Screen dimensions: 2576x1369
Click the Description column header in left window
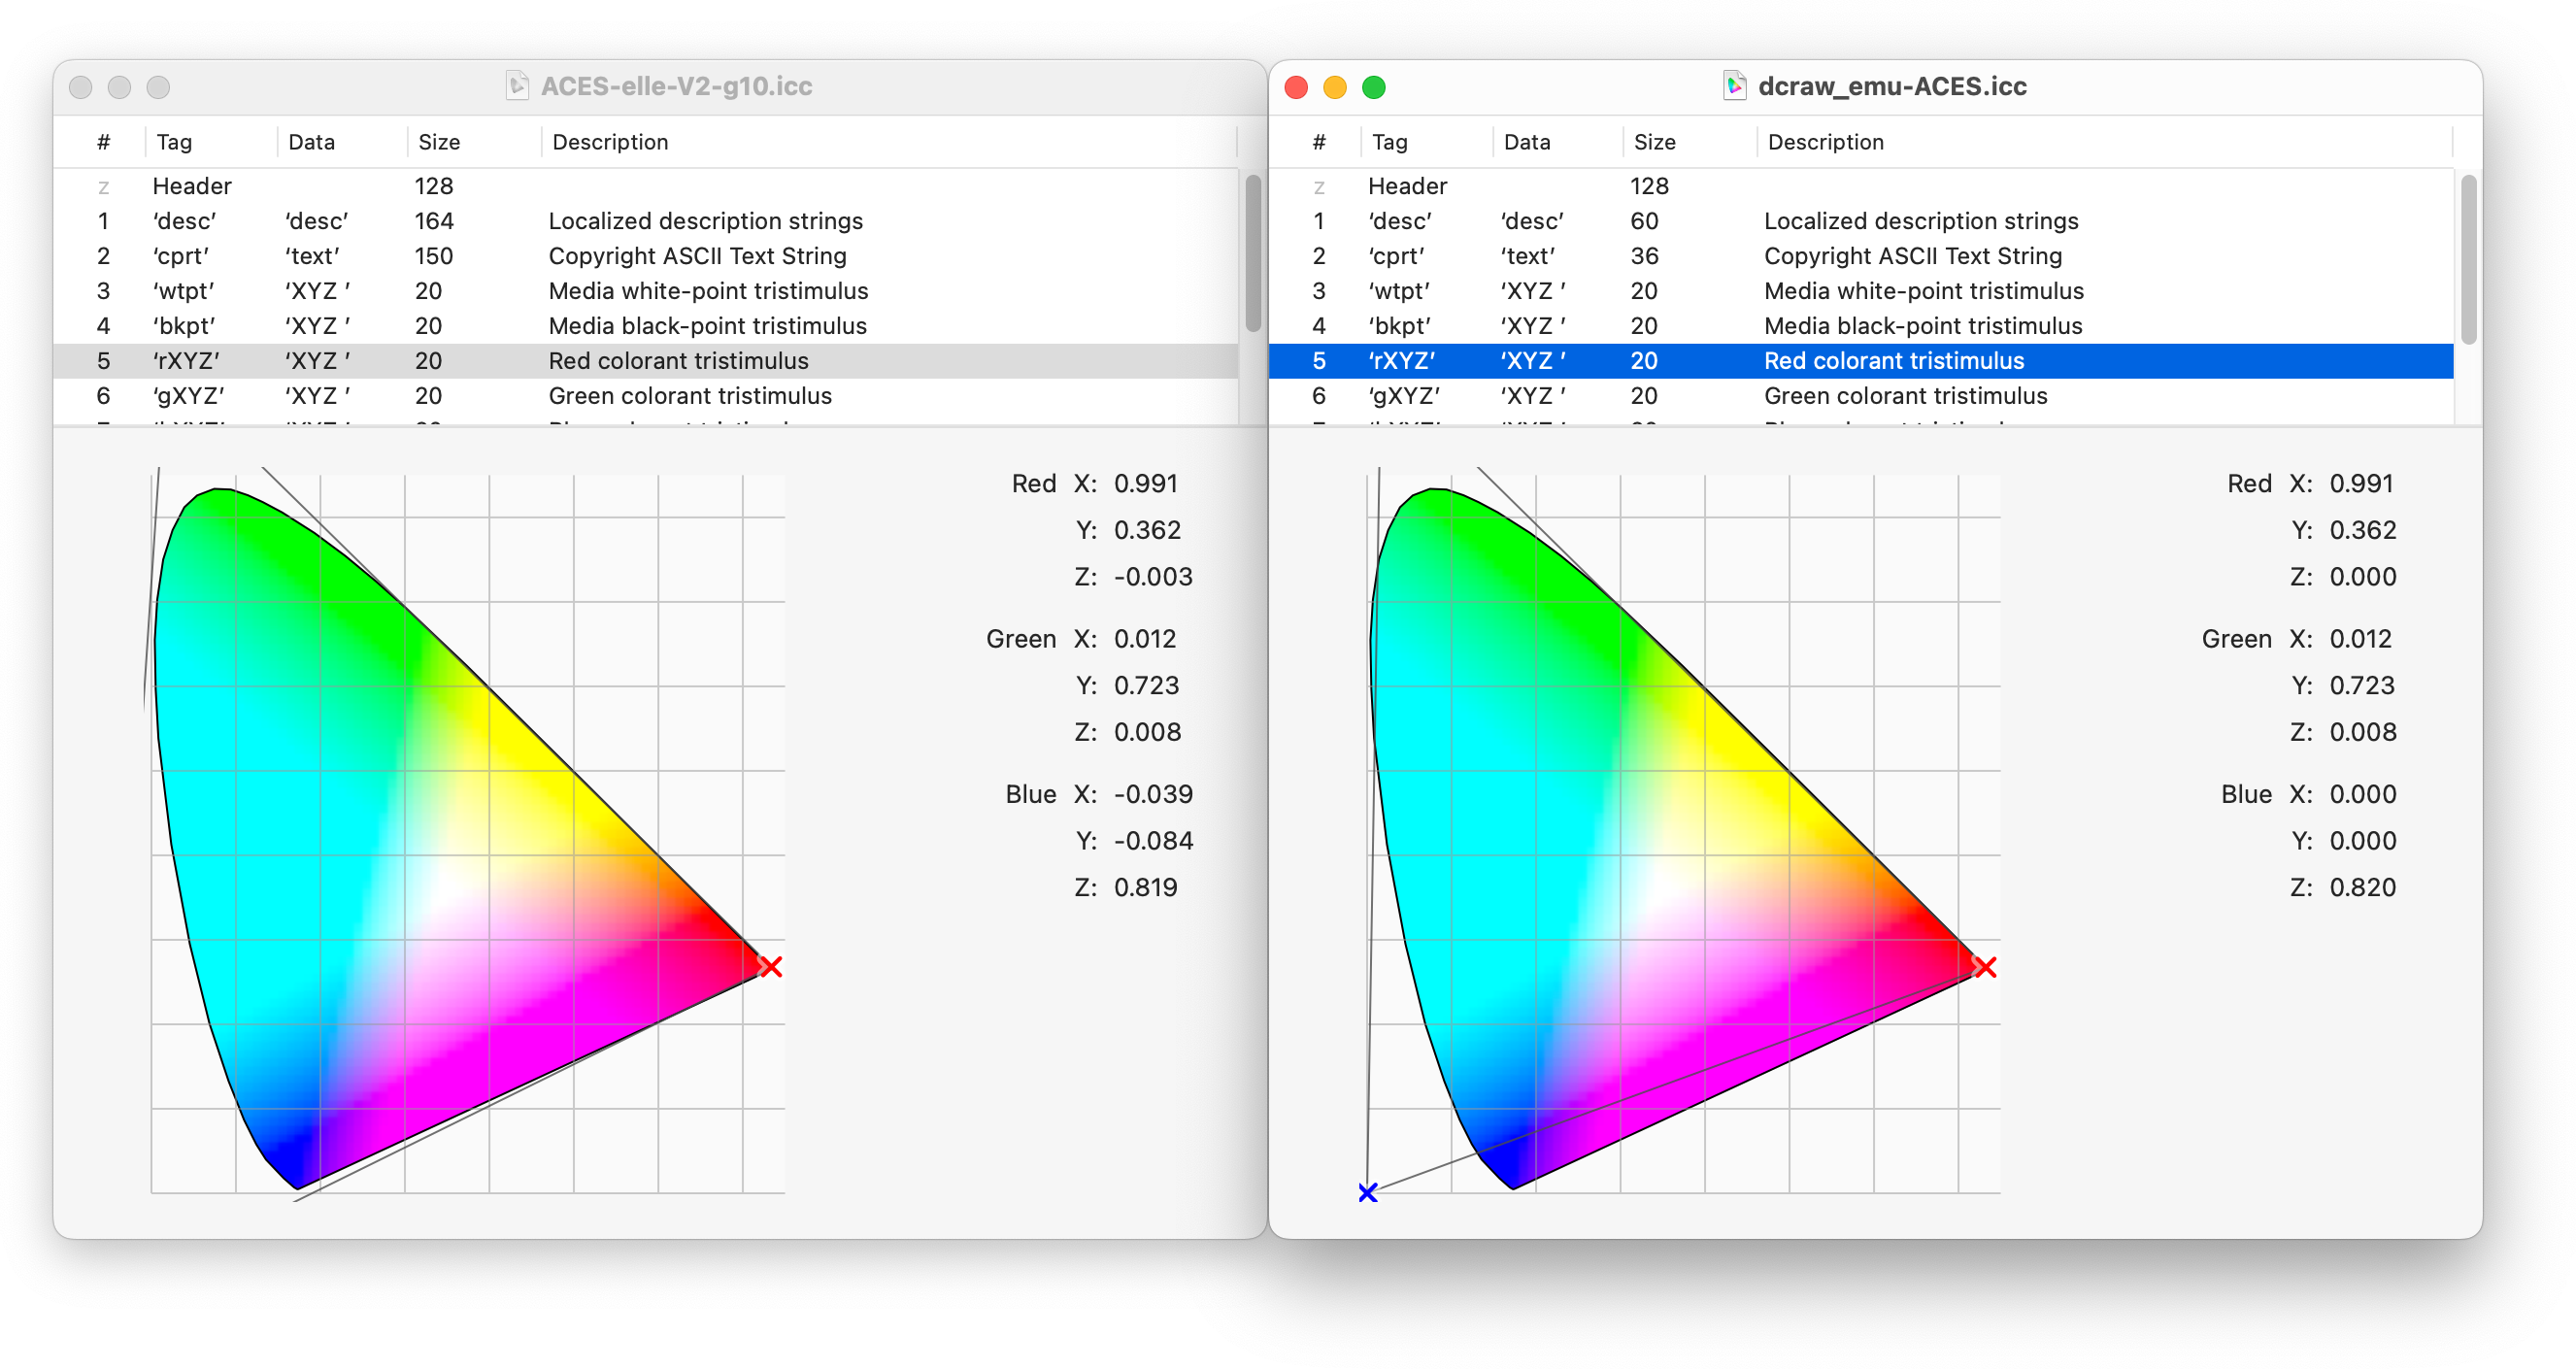click(610, 142)
